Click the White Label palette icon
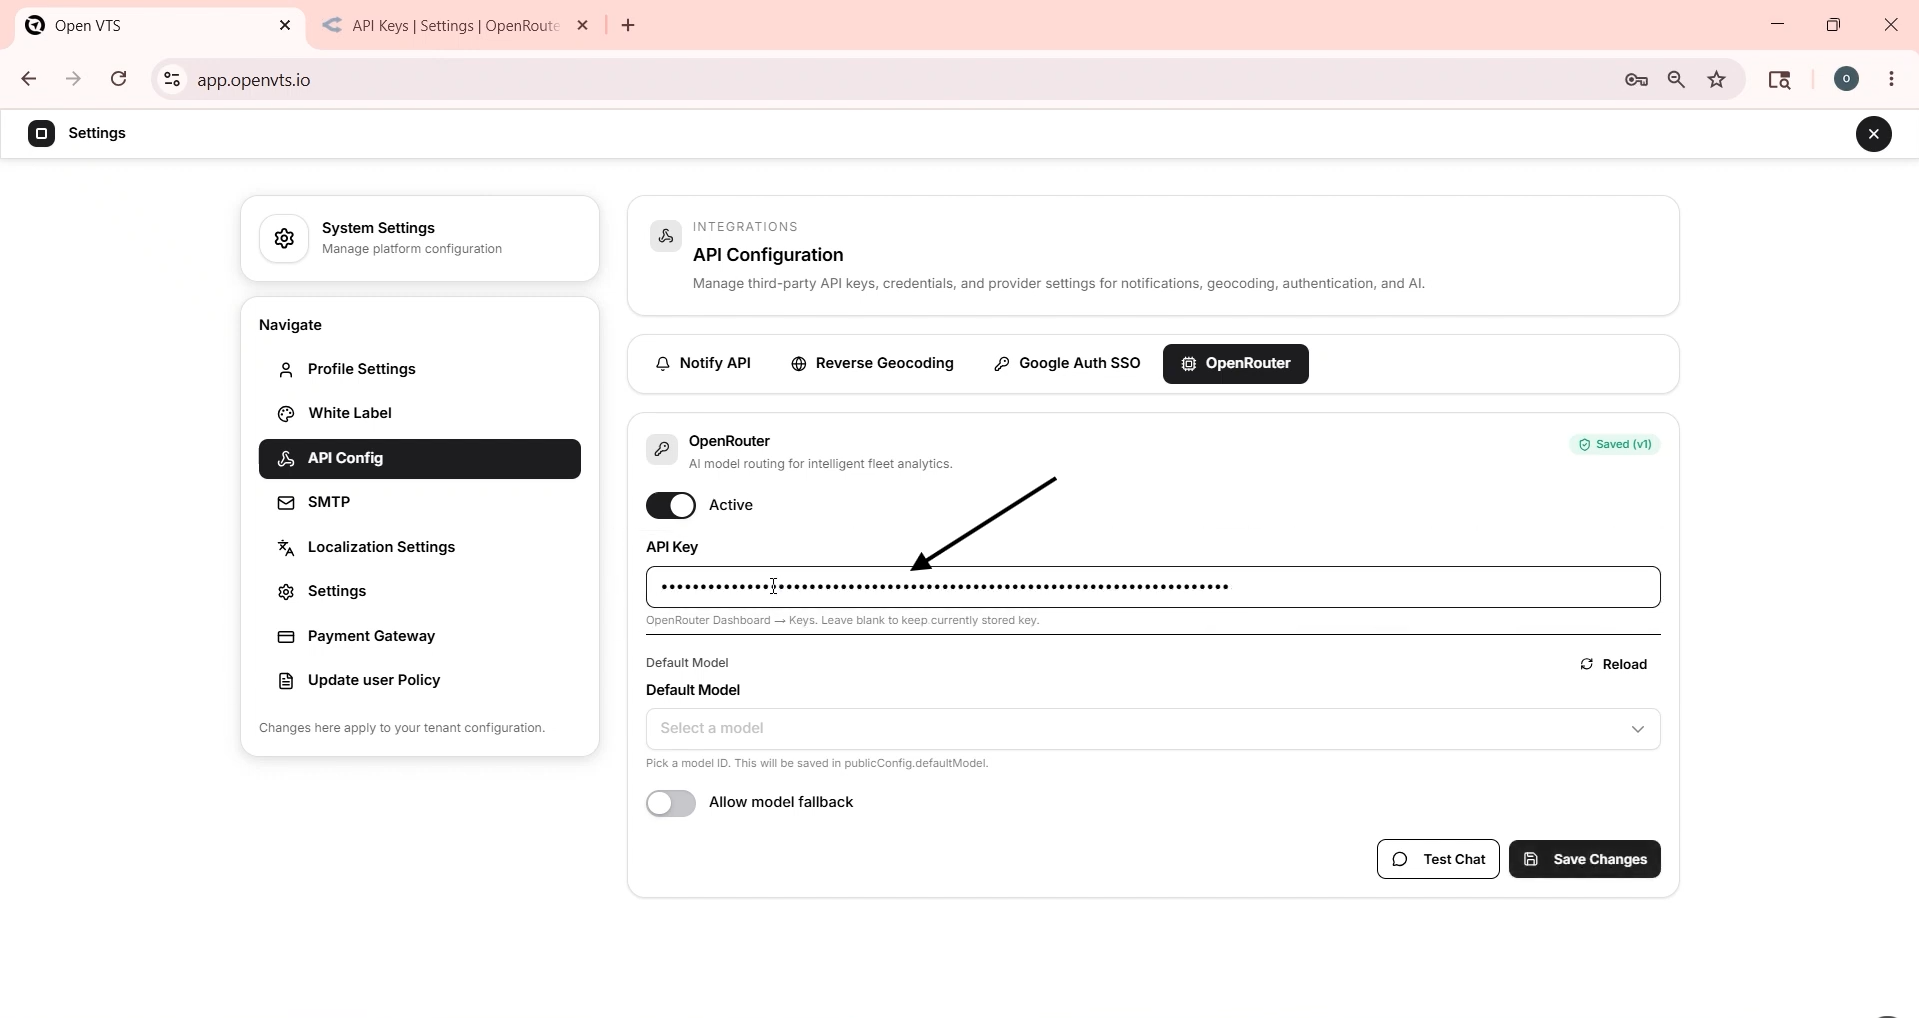This screenshot has width=1919, height=1018. pyautogui.click(x=286, y=414)
